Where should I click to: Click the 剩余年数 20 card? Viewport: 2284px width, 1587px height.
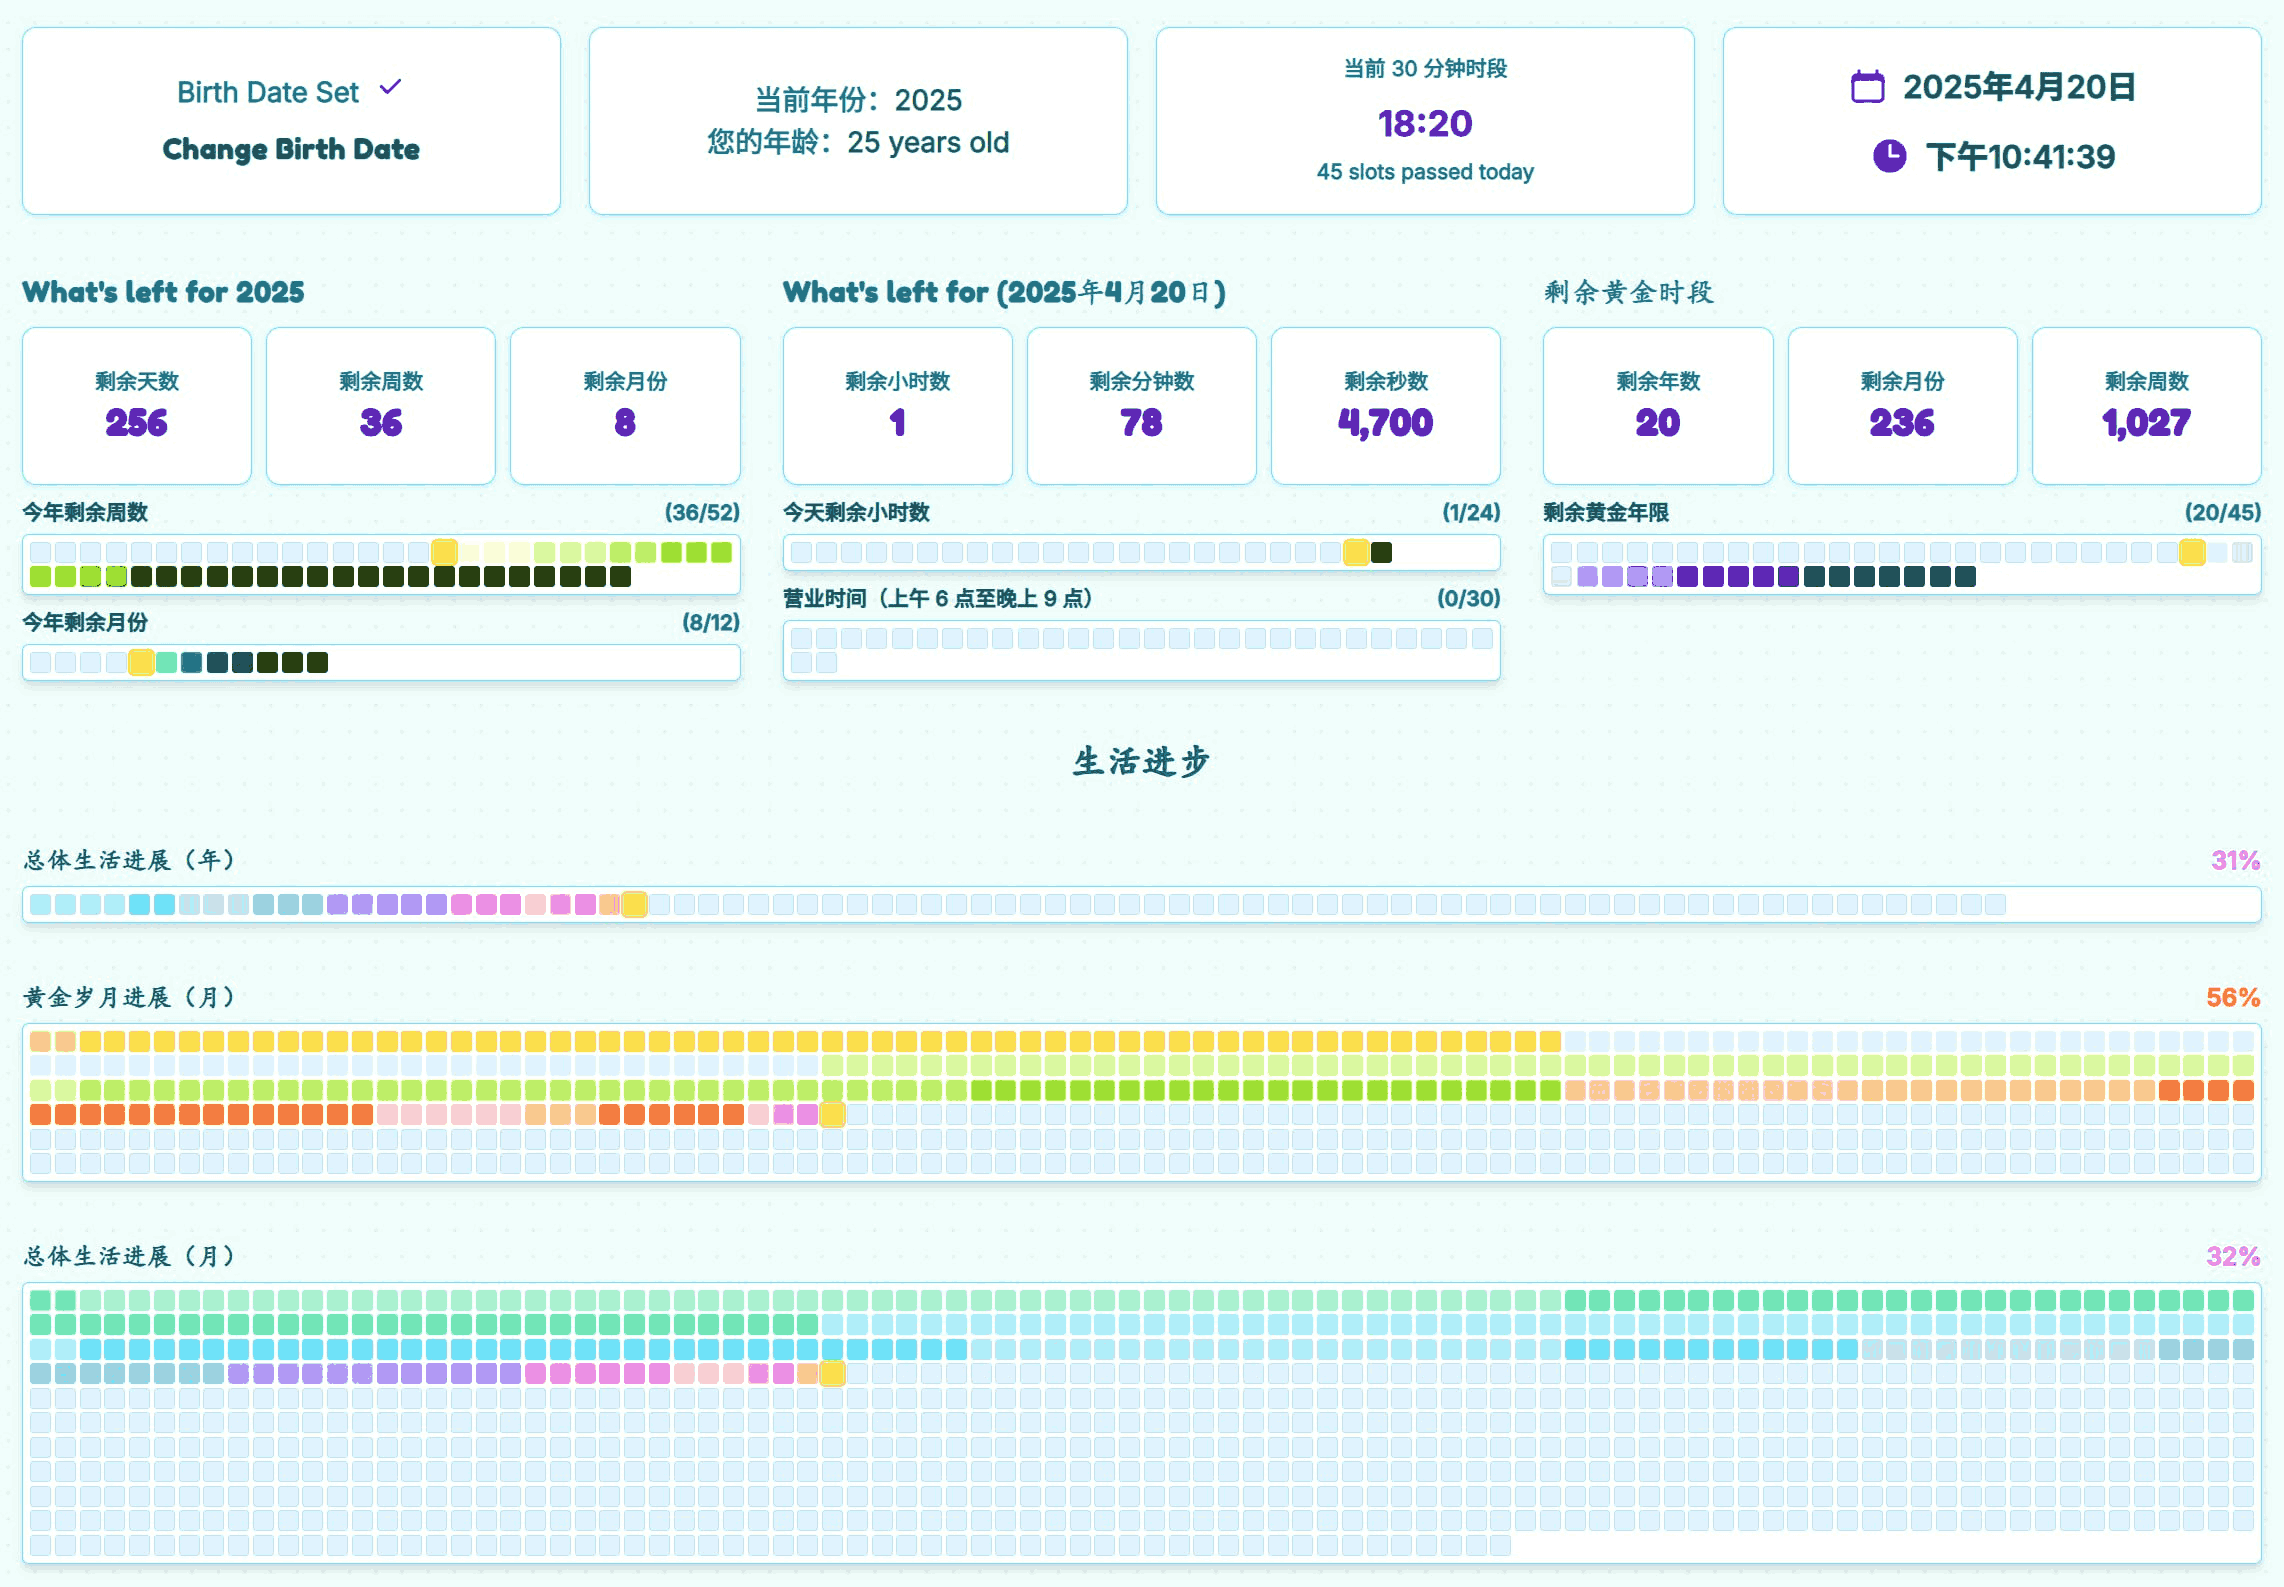coord(1657,406)
